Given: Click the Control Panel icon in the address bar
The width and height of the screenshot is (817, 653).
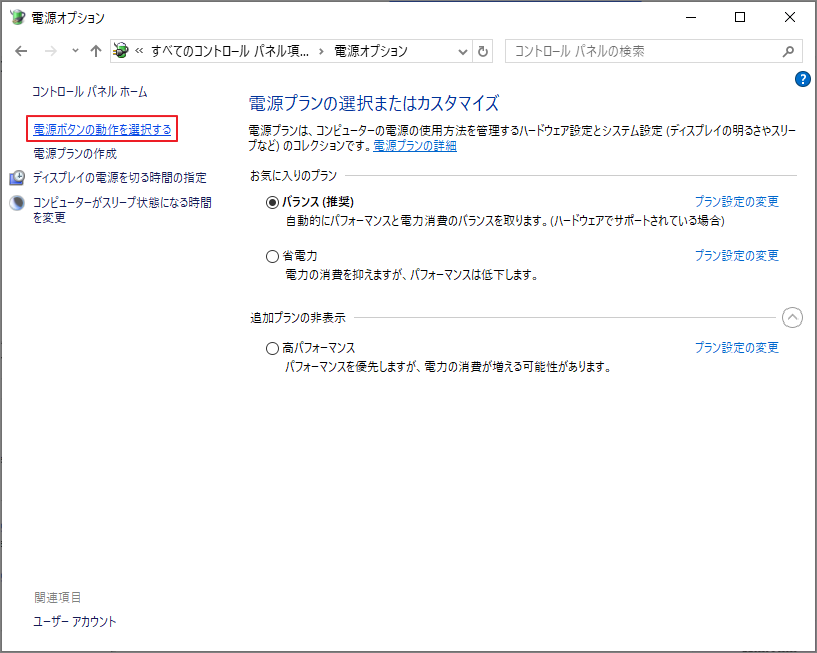Looking at the screenshot, I should 120,51.
